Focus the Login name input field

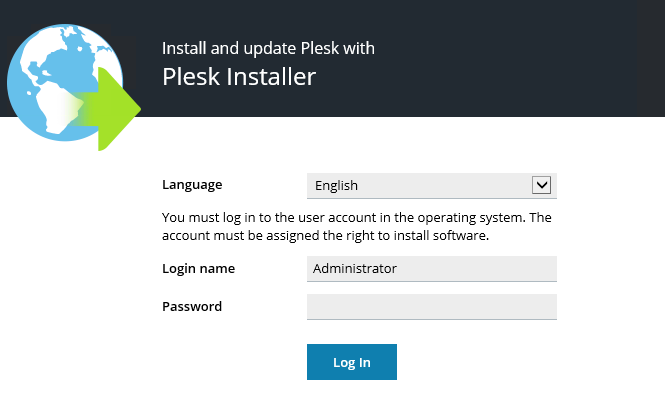431,268
